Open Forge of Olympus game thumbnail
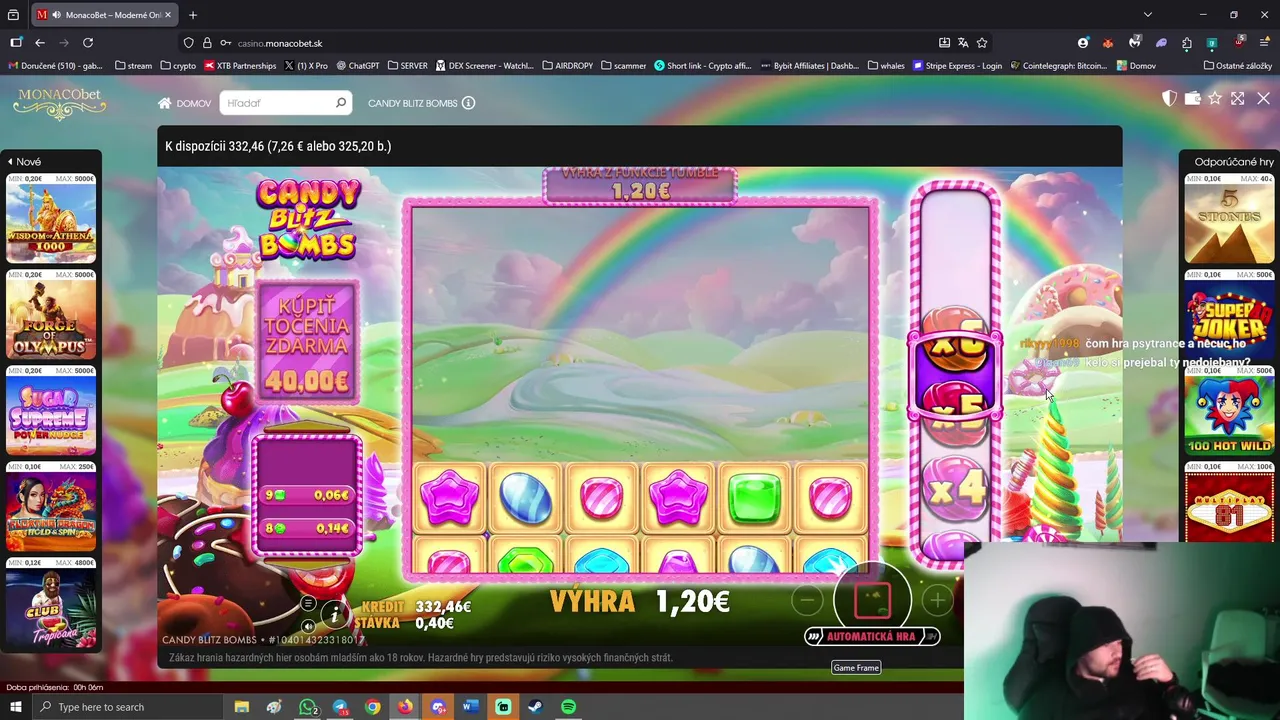 pos(51,314)
